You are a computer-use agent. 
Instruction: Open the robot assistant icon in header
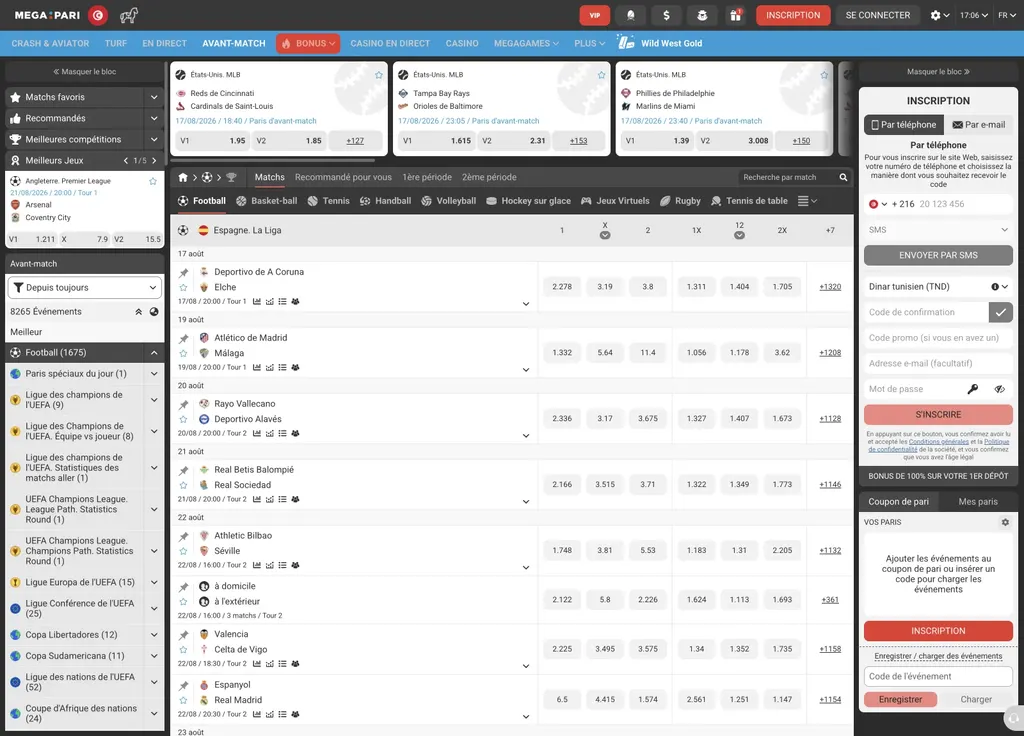(702, 15)
